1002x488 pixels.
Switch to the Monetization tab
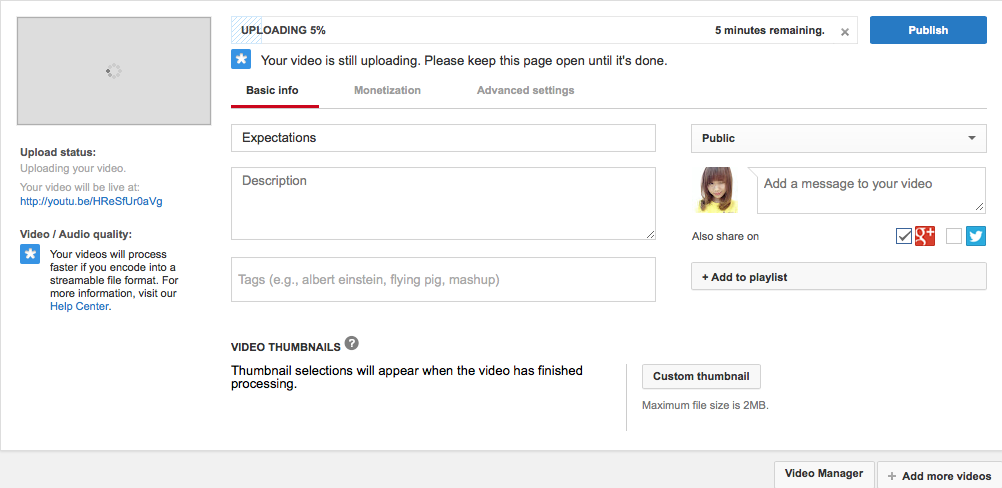[387, 90]
